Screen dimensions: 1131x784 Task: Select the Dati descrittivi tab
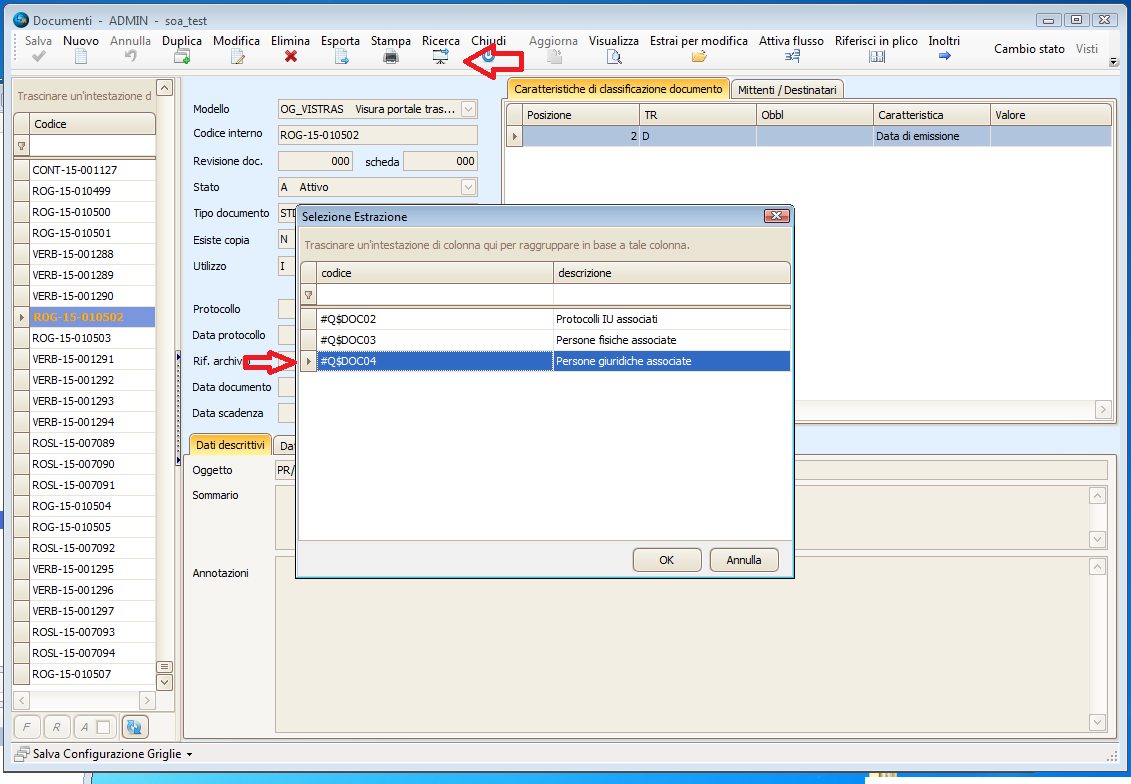tap(230, 446)
